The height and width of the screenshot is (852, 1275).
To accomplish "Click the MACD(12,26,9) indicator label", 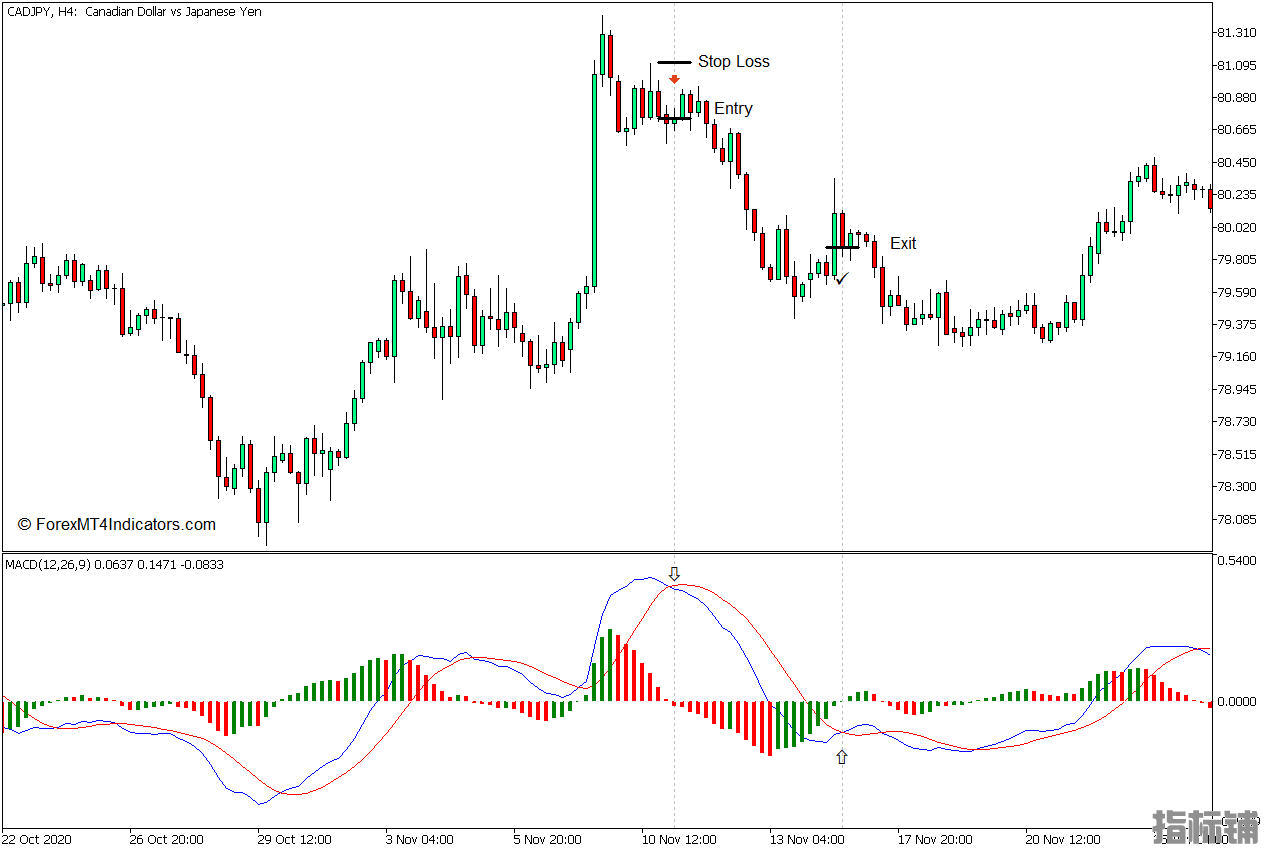I will [x=115, y=565].
